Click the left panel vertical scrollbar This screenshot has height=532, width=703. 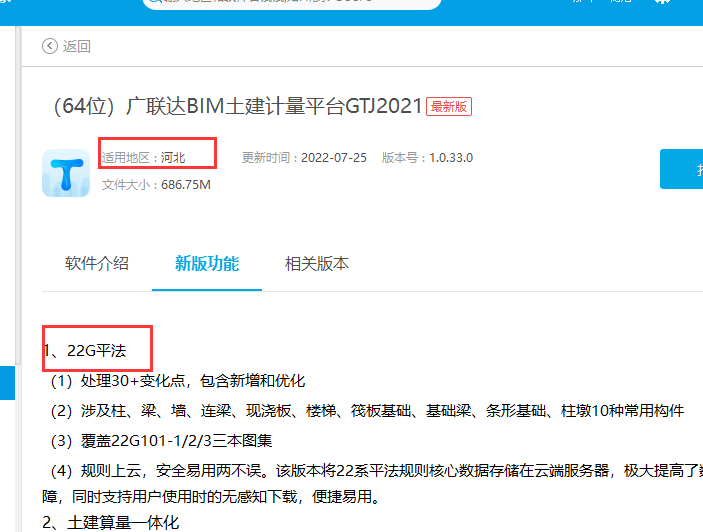(x=18, y=195)
